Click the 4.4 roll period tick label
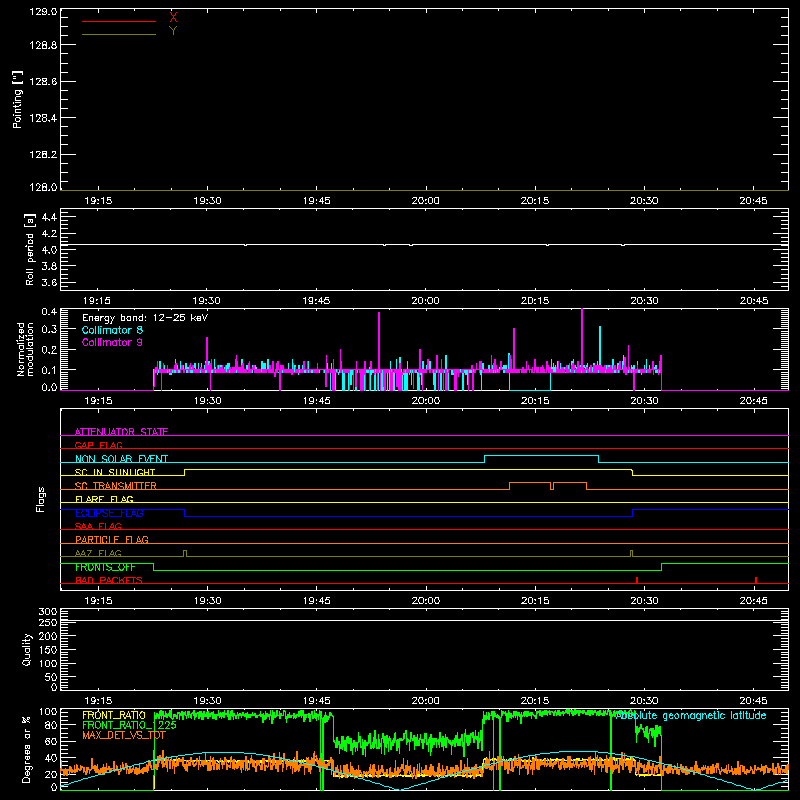The image size is (800, 800). (49, 217)
